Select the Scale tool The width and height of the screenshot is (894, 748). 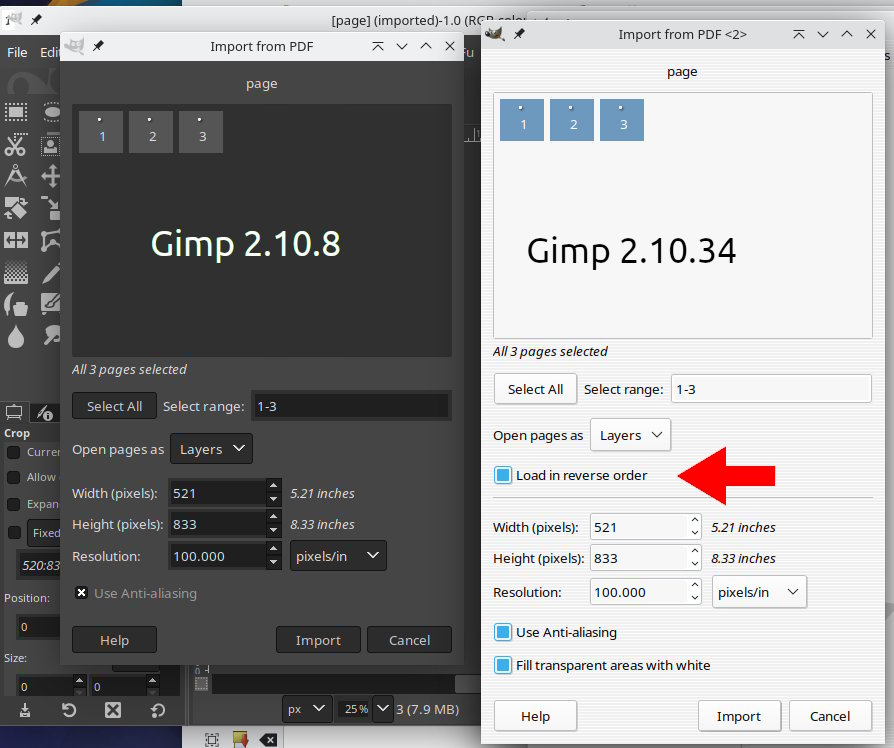(50, 208)
